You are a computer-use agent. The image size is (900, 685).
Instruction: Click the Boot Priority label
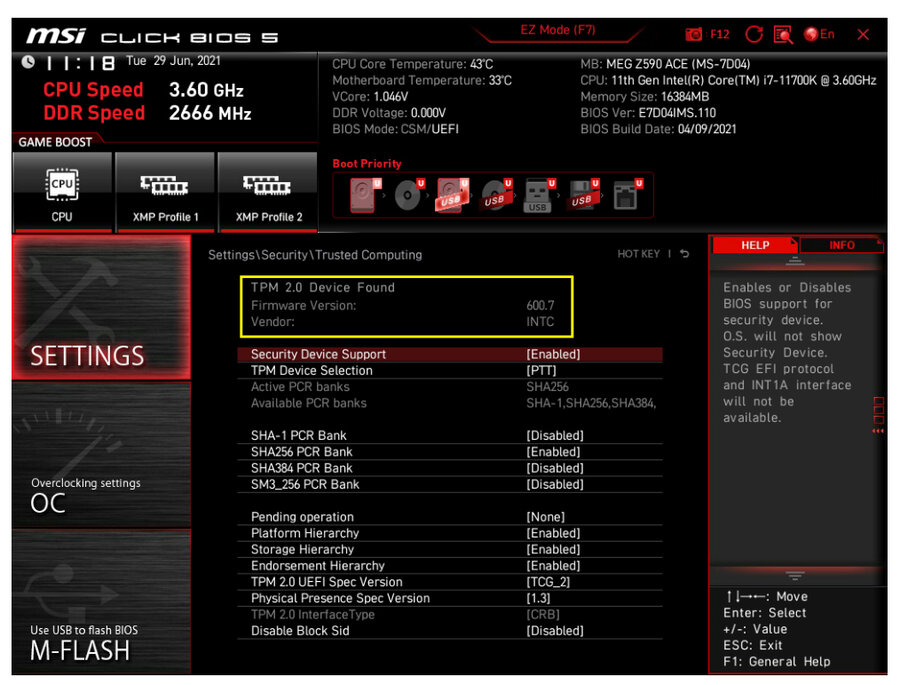tap(367, 164)
